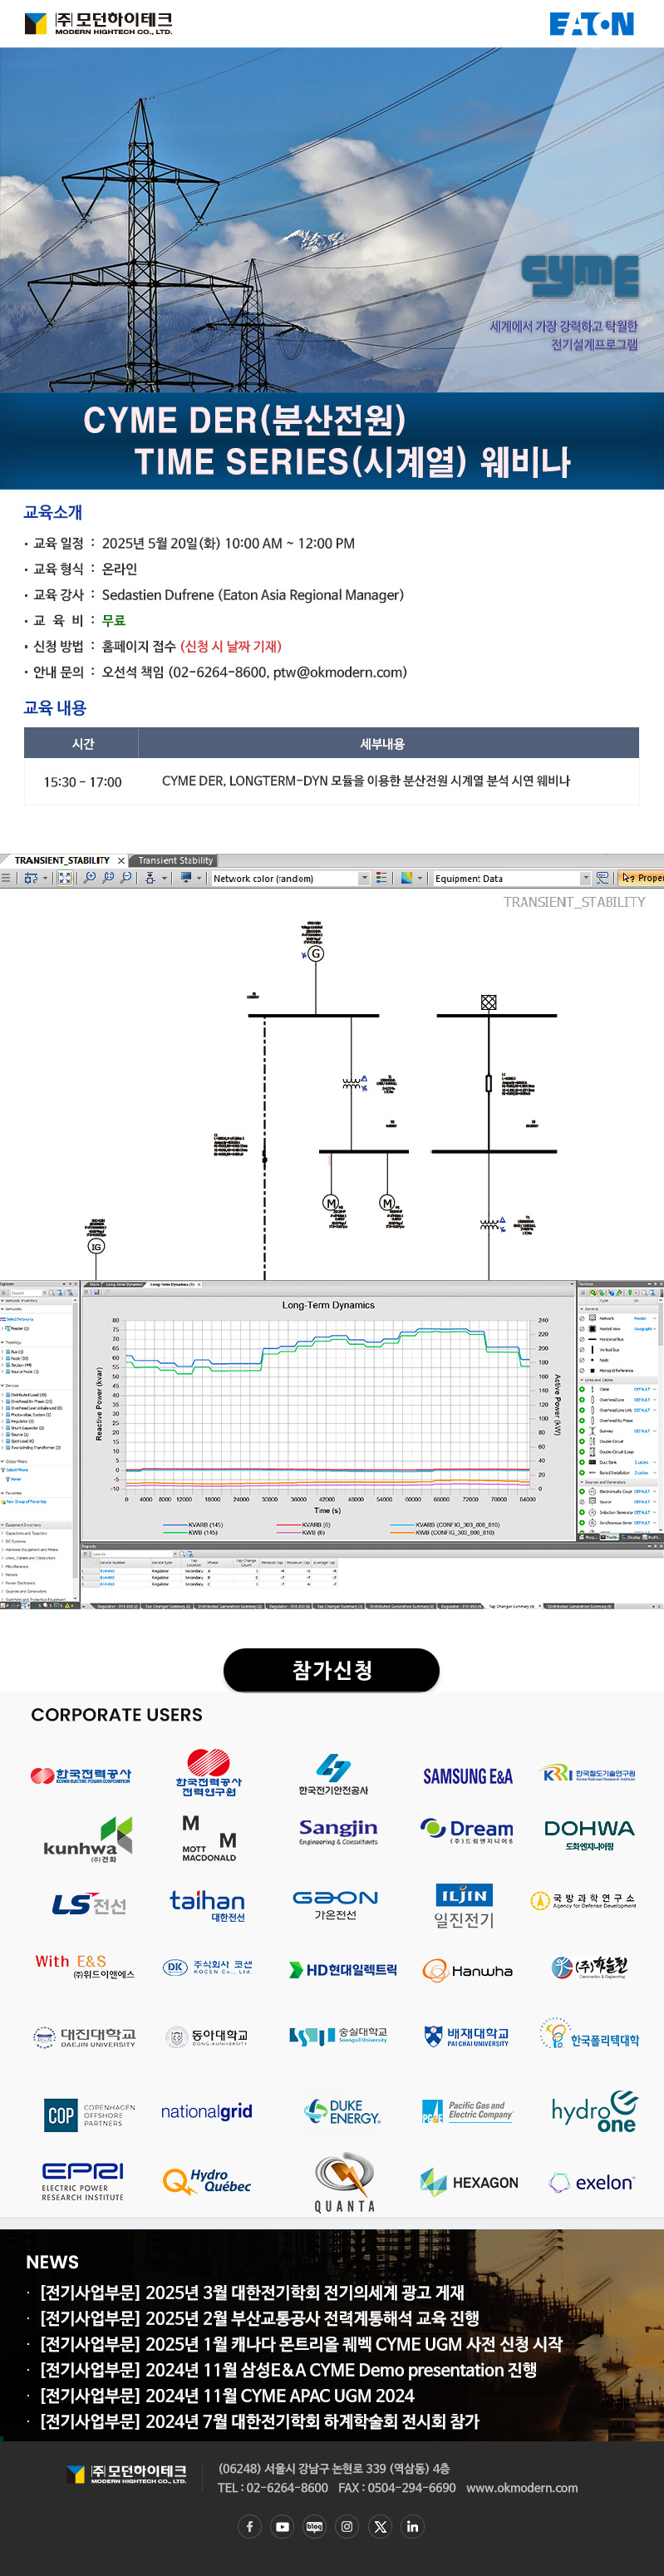Click the zoom extents icon in diagram toolbar
The height and width of the screenshot is (2576, 664).
tap(65, 877)
